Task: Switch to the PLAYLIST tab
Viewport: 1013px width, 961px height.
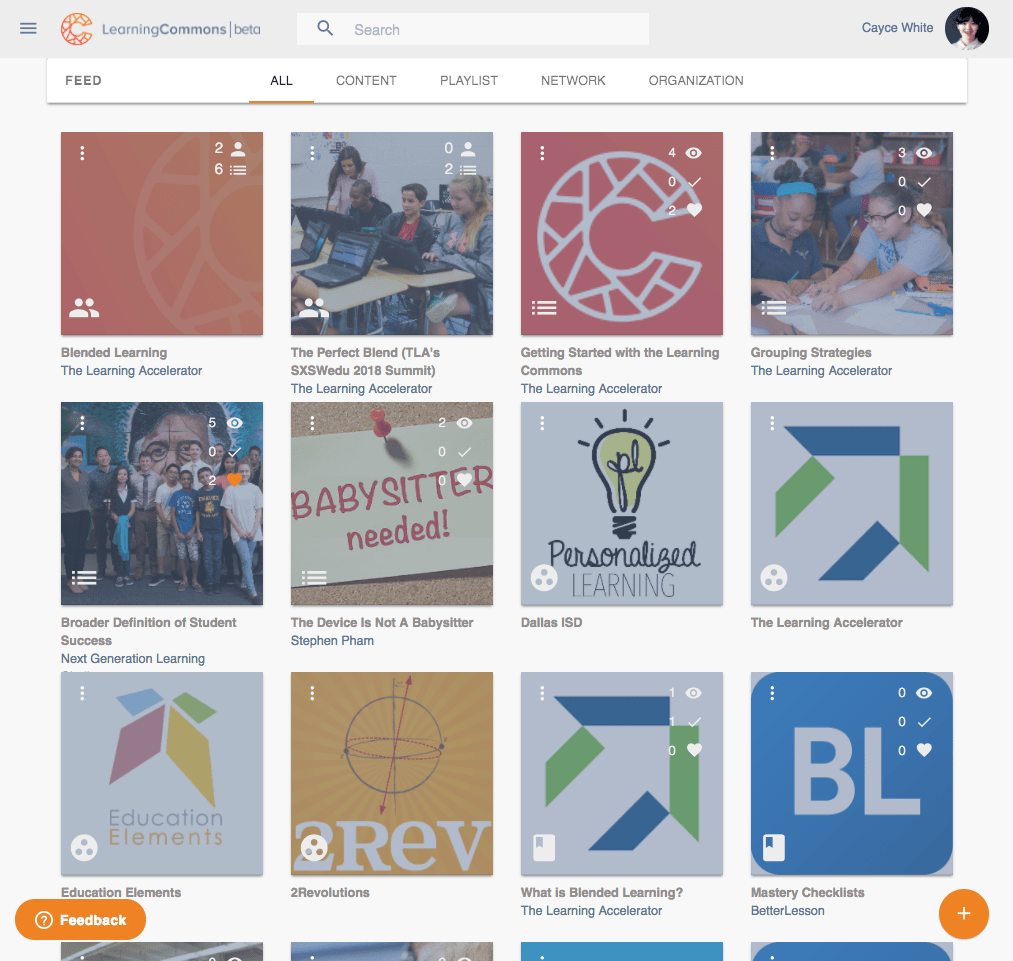Action: [468, 81]
